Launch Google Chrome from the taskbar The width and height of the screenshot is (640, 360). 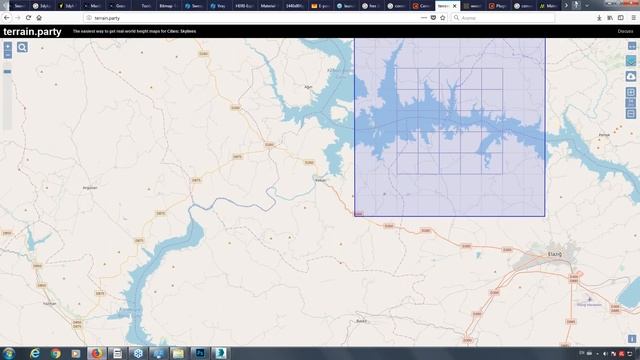tap(56, 353)
